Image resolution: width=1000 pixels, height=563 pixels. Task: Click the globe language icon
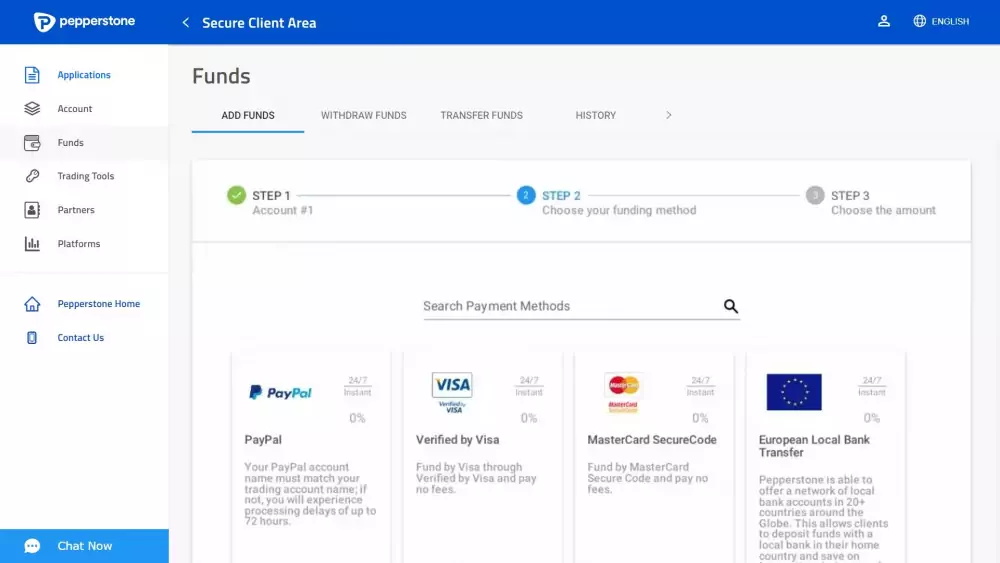tap(919, 21)
